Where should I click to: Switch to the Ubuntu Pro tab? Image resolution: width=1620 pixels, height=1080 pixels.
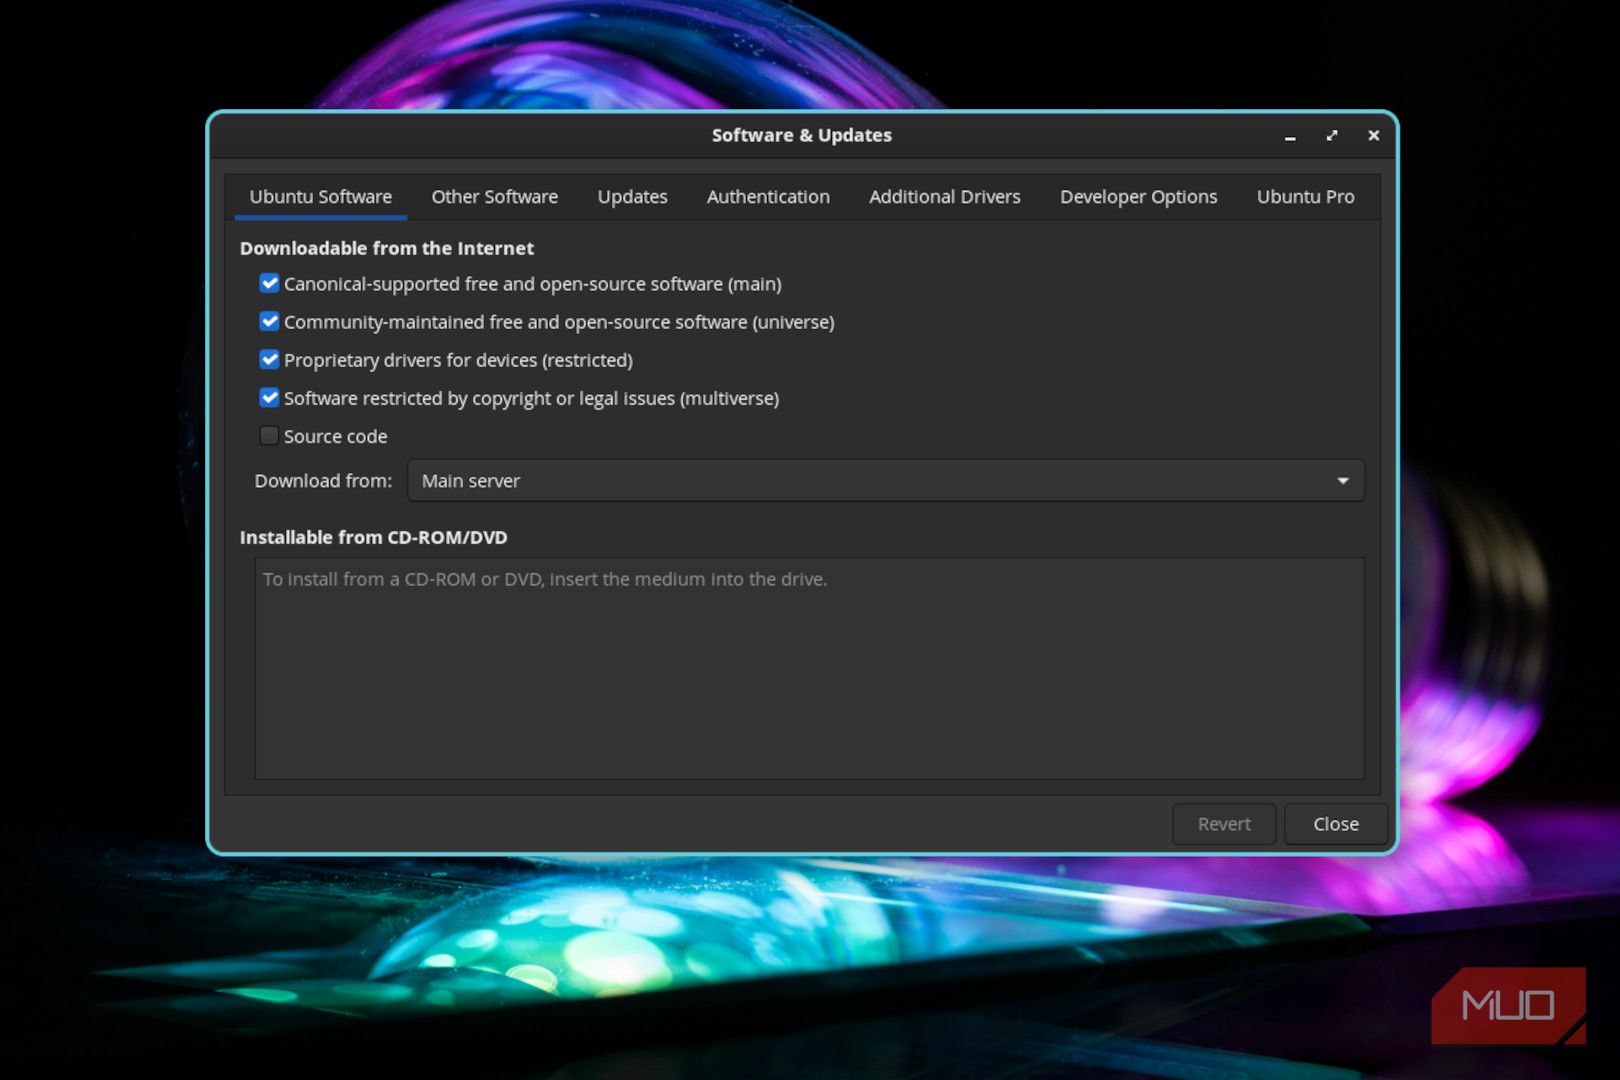point(1305,197)
